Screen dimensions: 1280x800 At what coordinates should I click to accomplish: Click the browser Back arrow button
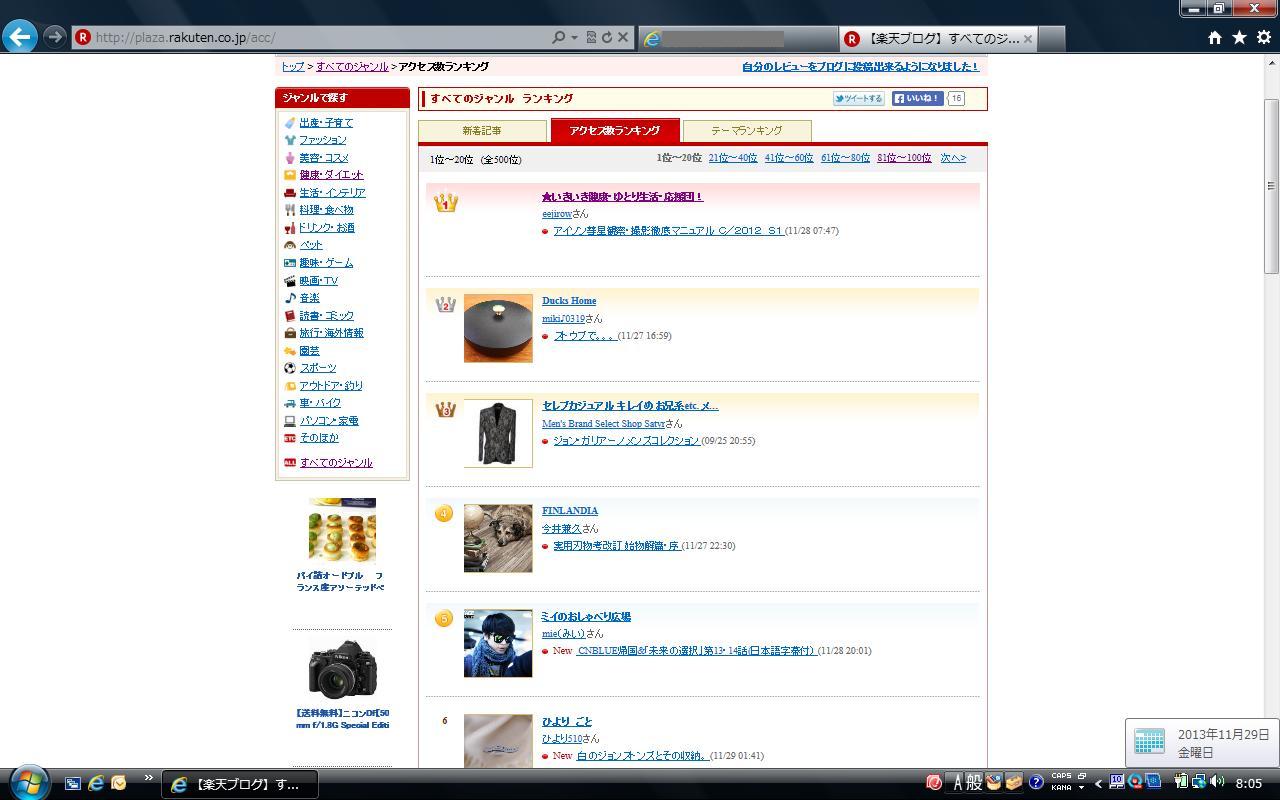point(20,37)
